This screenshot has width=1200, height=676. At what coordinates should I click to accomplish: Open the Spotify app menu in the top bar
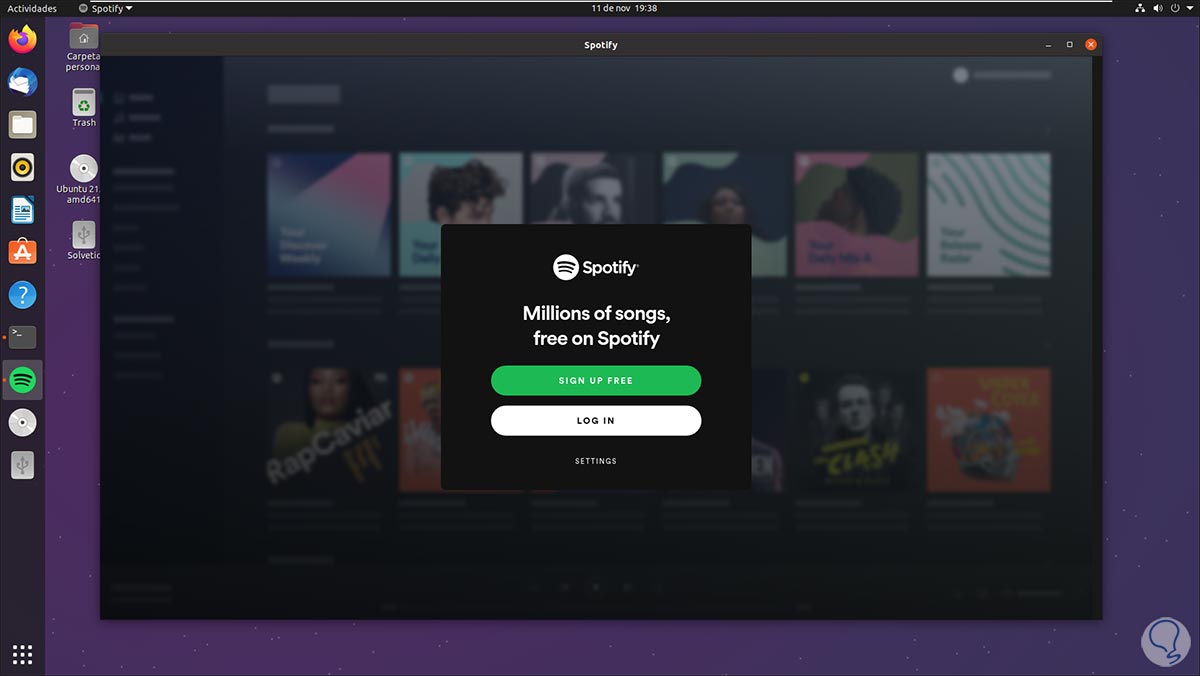(x=105, y=8)
